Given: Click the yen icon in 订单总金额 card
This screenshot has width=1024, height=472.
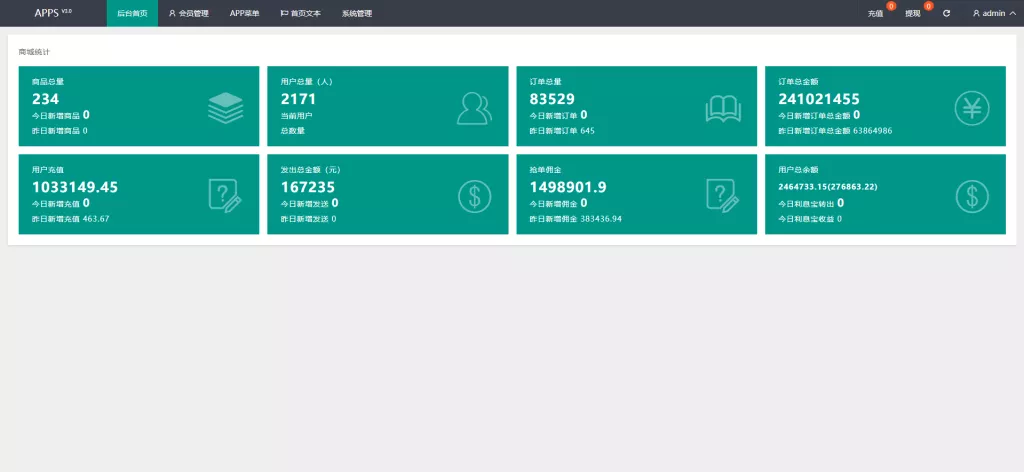Looking at the screenshot, I should pos(972,107).
